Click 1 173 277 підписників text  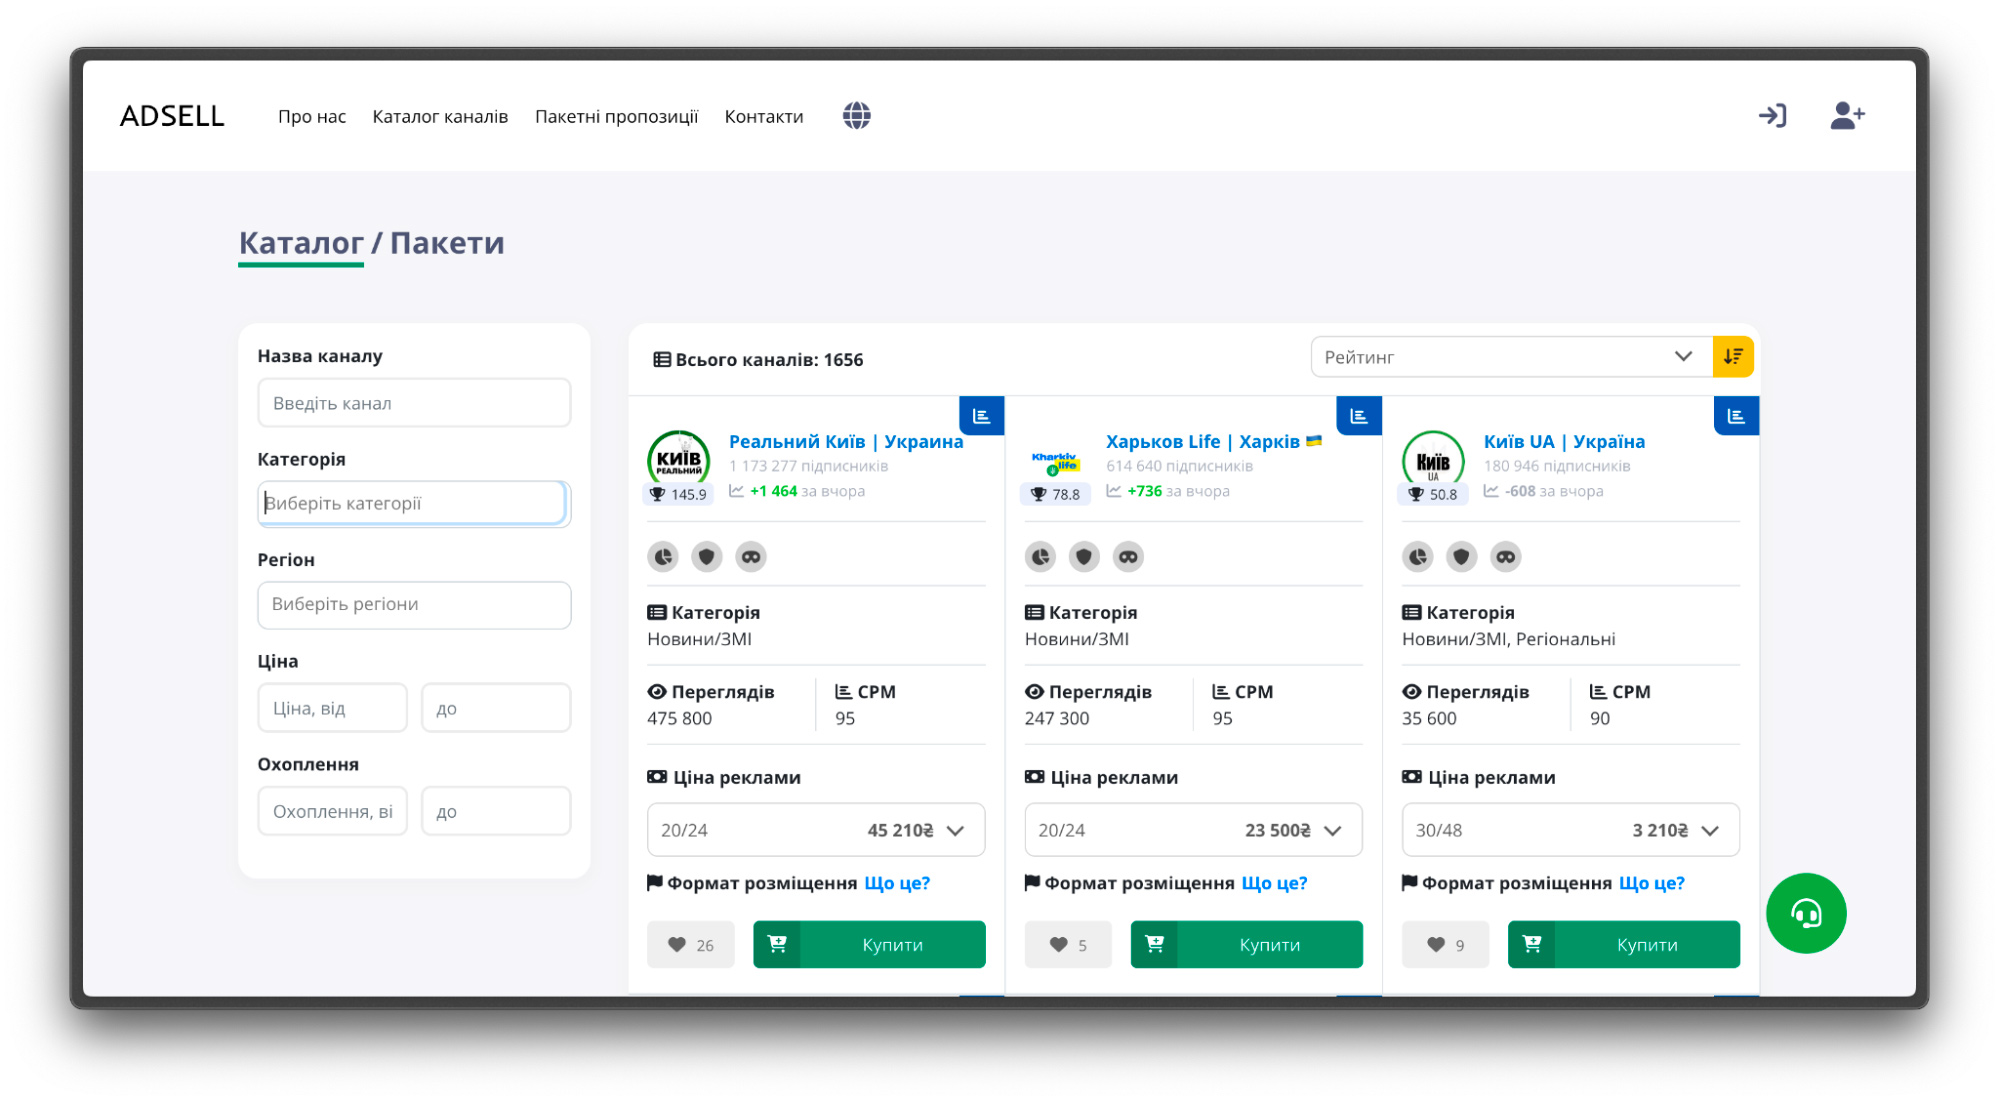(808, 466)
